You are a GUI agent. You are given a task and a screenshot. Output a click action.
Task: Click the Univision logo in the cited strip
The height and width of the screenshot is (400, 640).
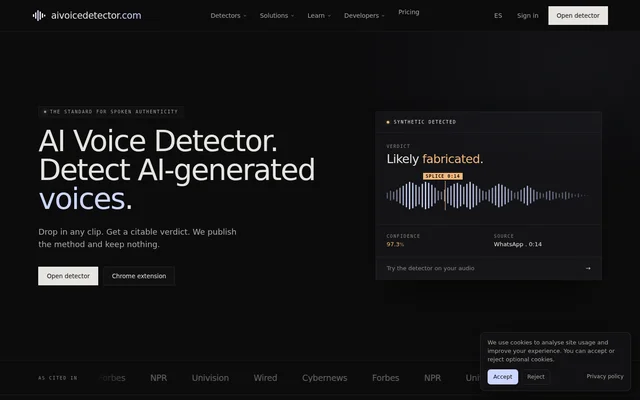tap(210, 378)
